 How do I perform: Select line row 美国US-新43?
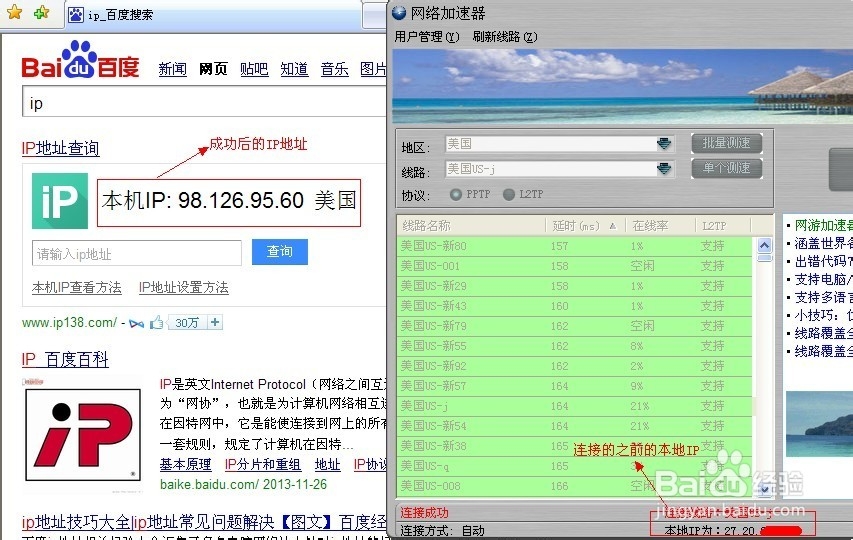[575, 306]
